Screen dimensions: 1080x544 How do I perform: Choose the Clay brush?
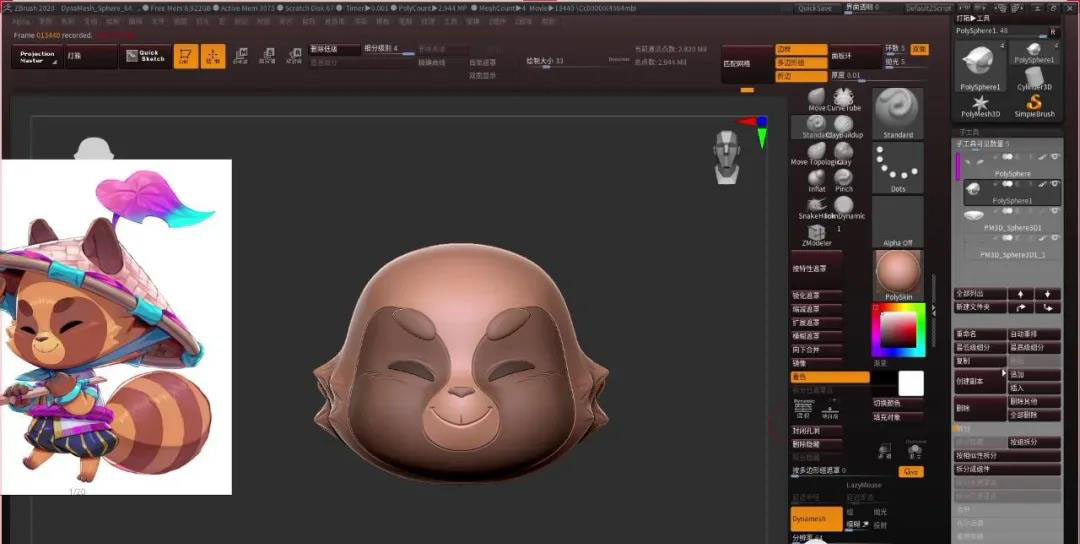pyautogui.click(x=844, y=153)
